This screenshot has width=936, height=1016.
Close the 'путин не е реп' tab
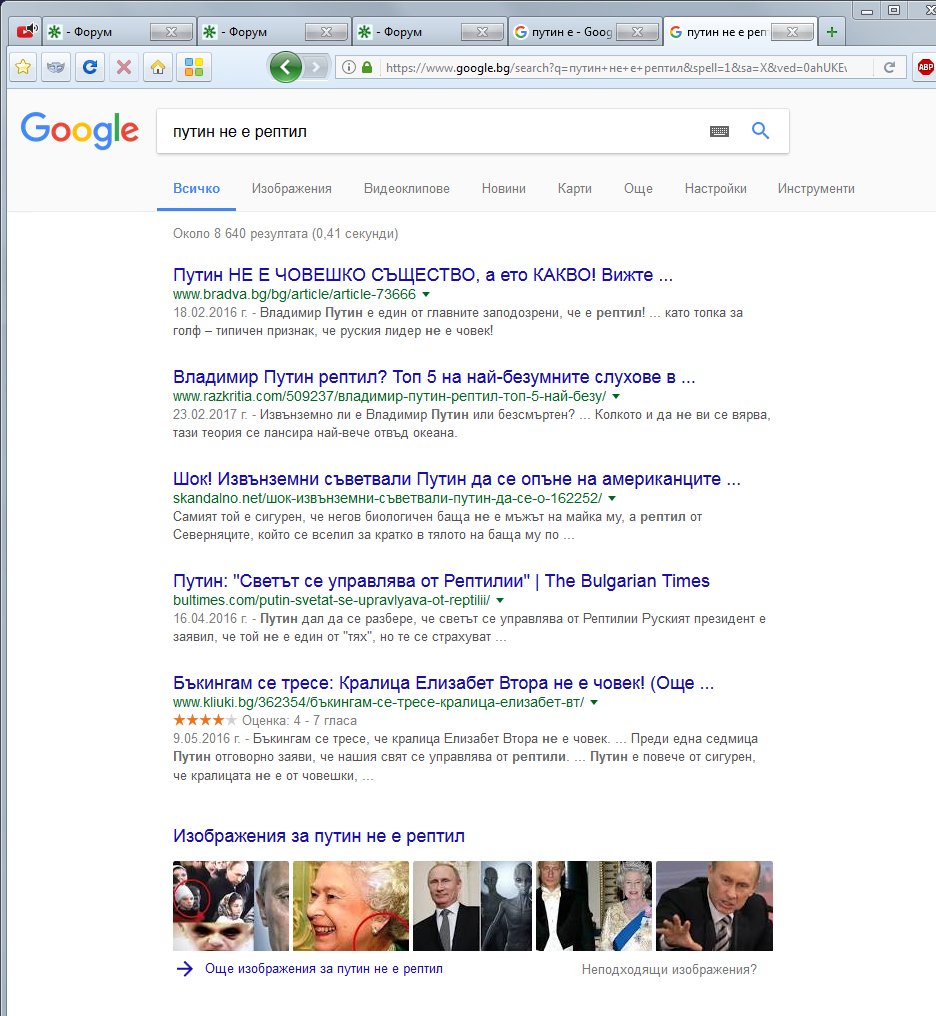(x=792, y=32)
